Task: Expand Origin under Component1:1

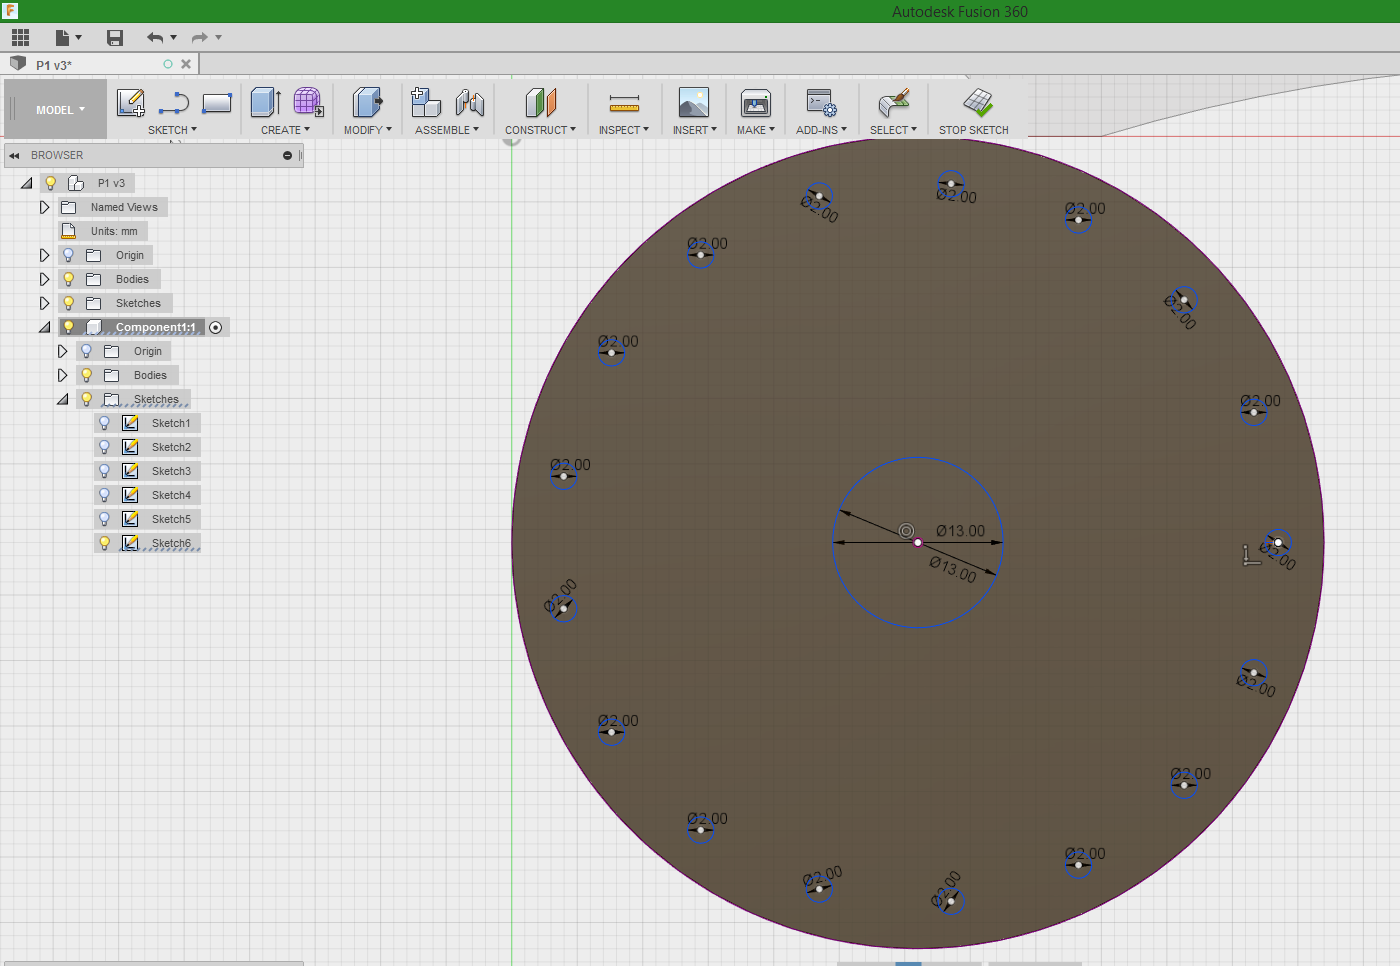Action: (62, 351)
